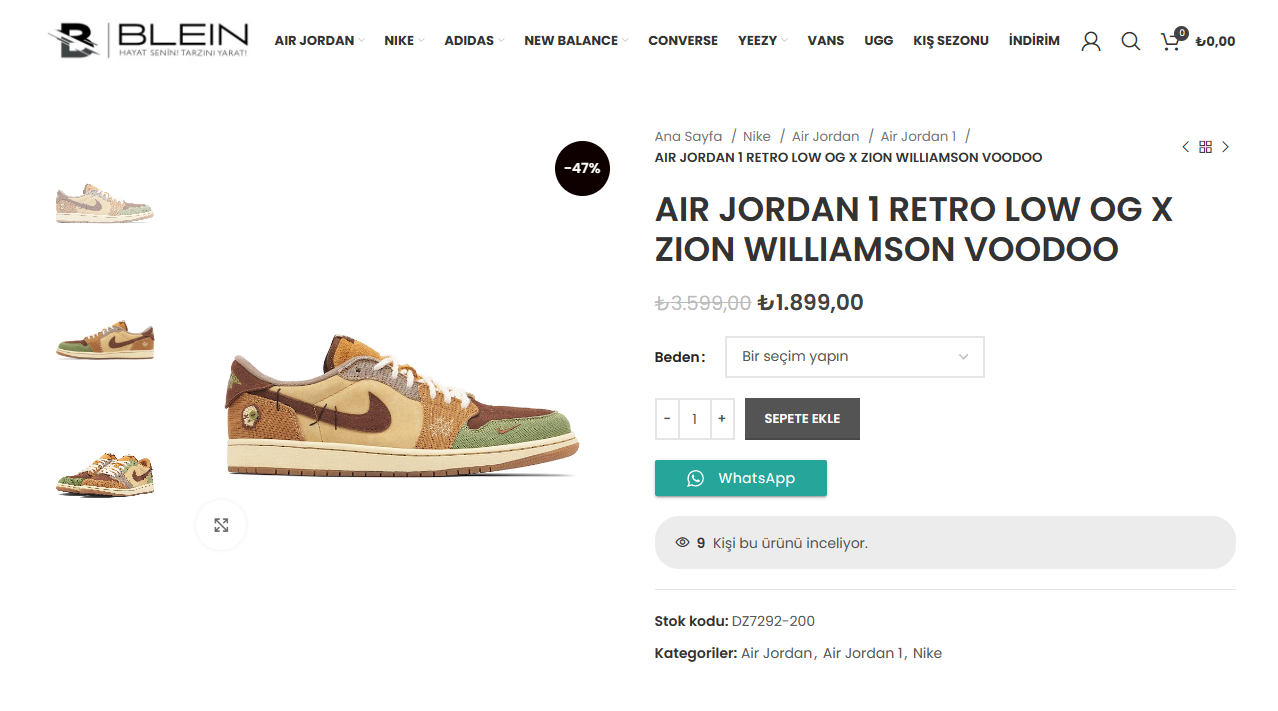Increase quantity with the plus button
This screenshot has width=1278, height=711.
point(722,419)
